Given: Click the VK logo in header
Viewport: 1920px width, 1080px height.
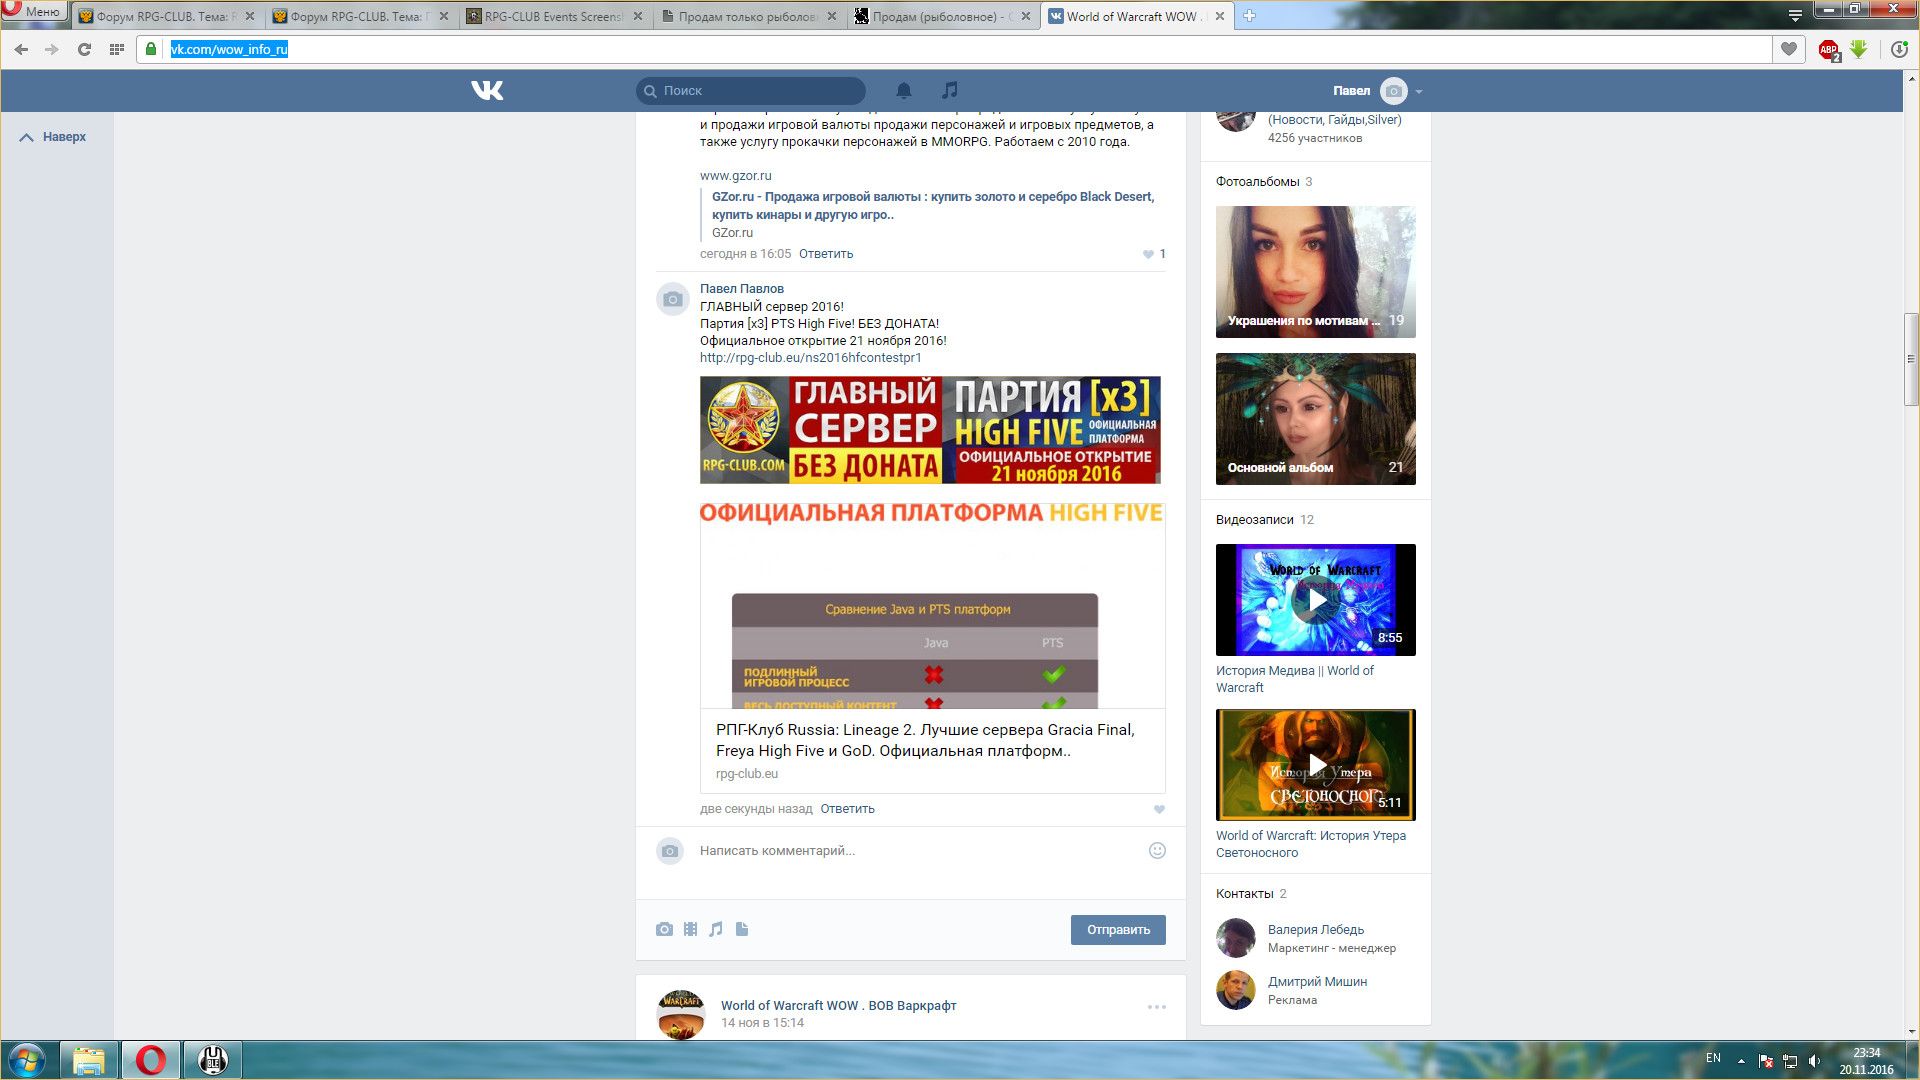Looking at the screenshot, I should point(487,91).
